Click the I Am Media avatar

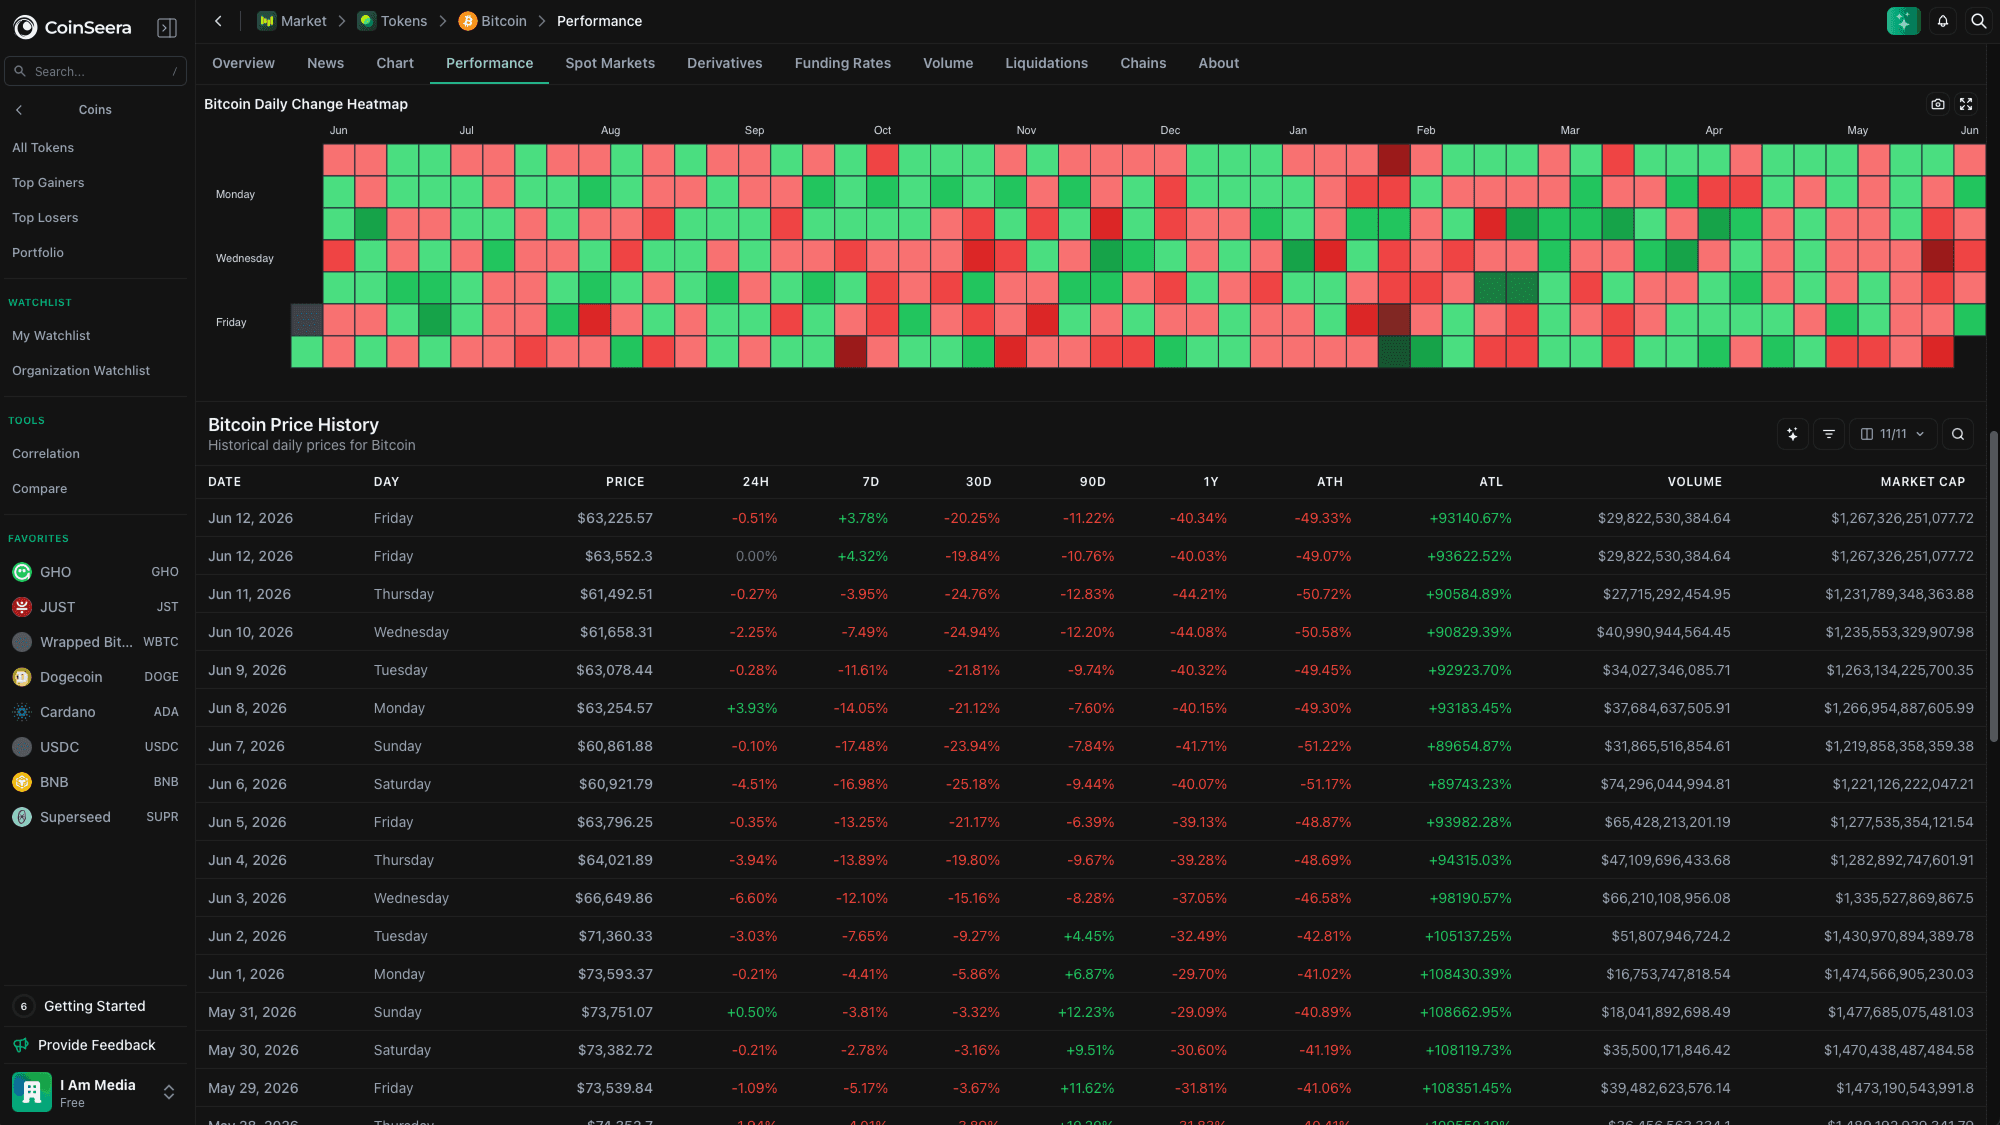click(32, 1092)
